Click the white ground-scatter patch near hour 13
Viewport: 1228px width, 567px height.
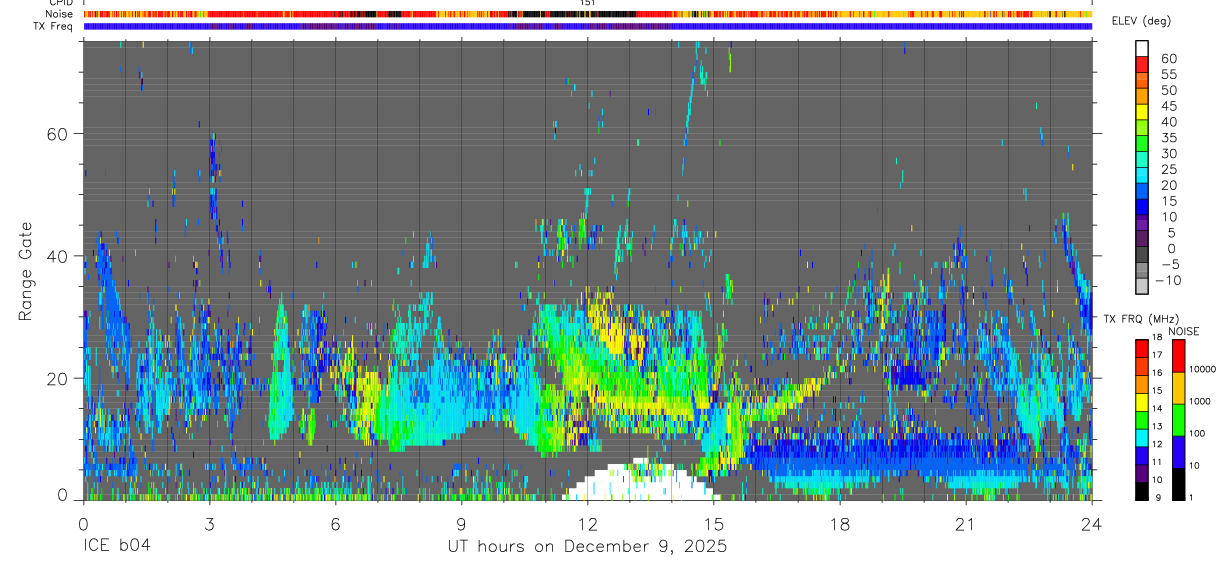click(x=640, y=481)
